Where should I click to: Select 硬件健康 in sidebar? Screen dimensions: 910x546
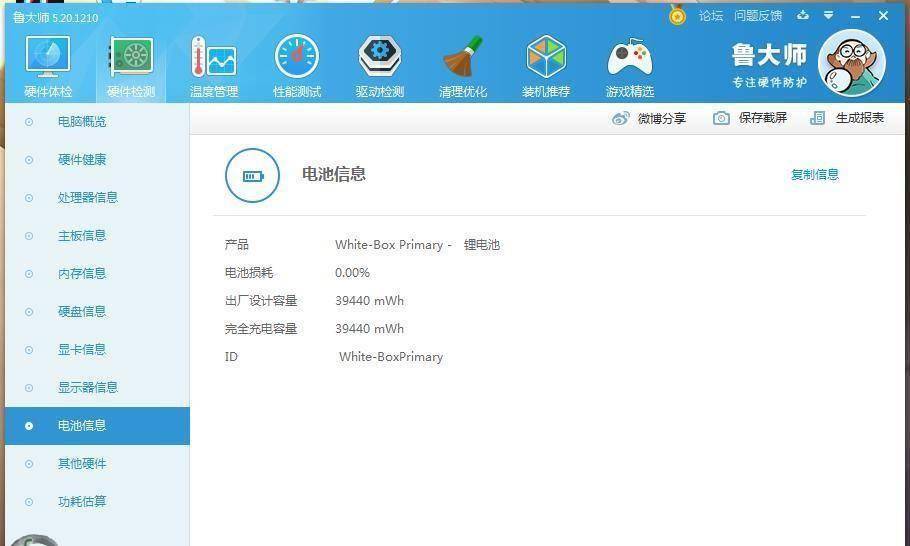coord(97,160)
